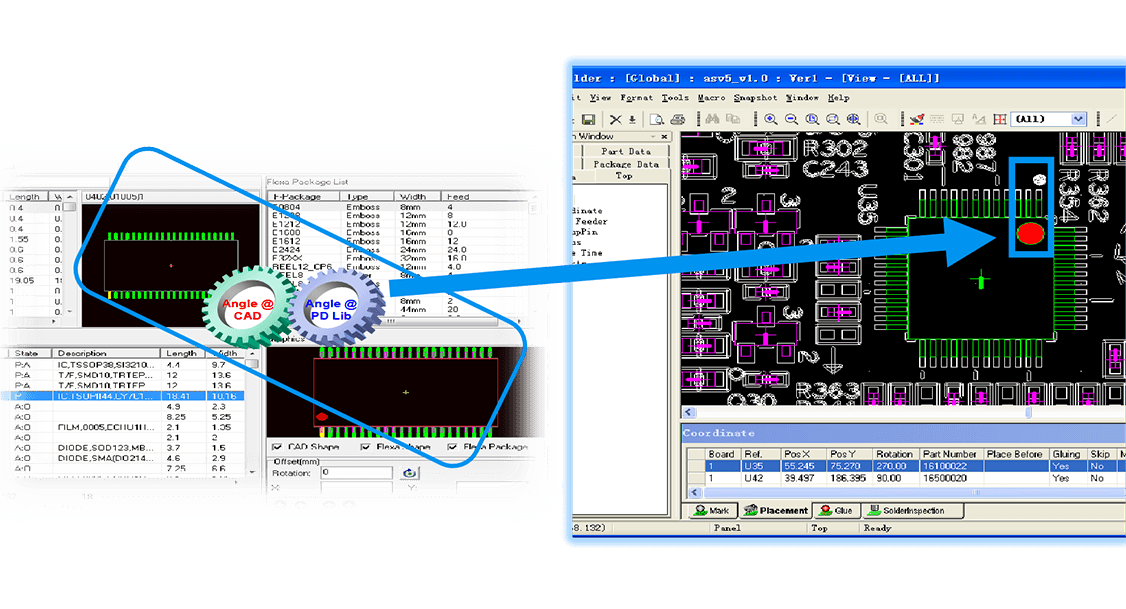Switch to the Glue tab
Viewport: 1126px width, 609px height.
pyautogui.click(x=836, y=511)
